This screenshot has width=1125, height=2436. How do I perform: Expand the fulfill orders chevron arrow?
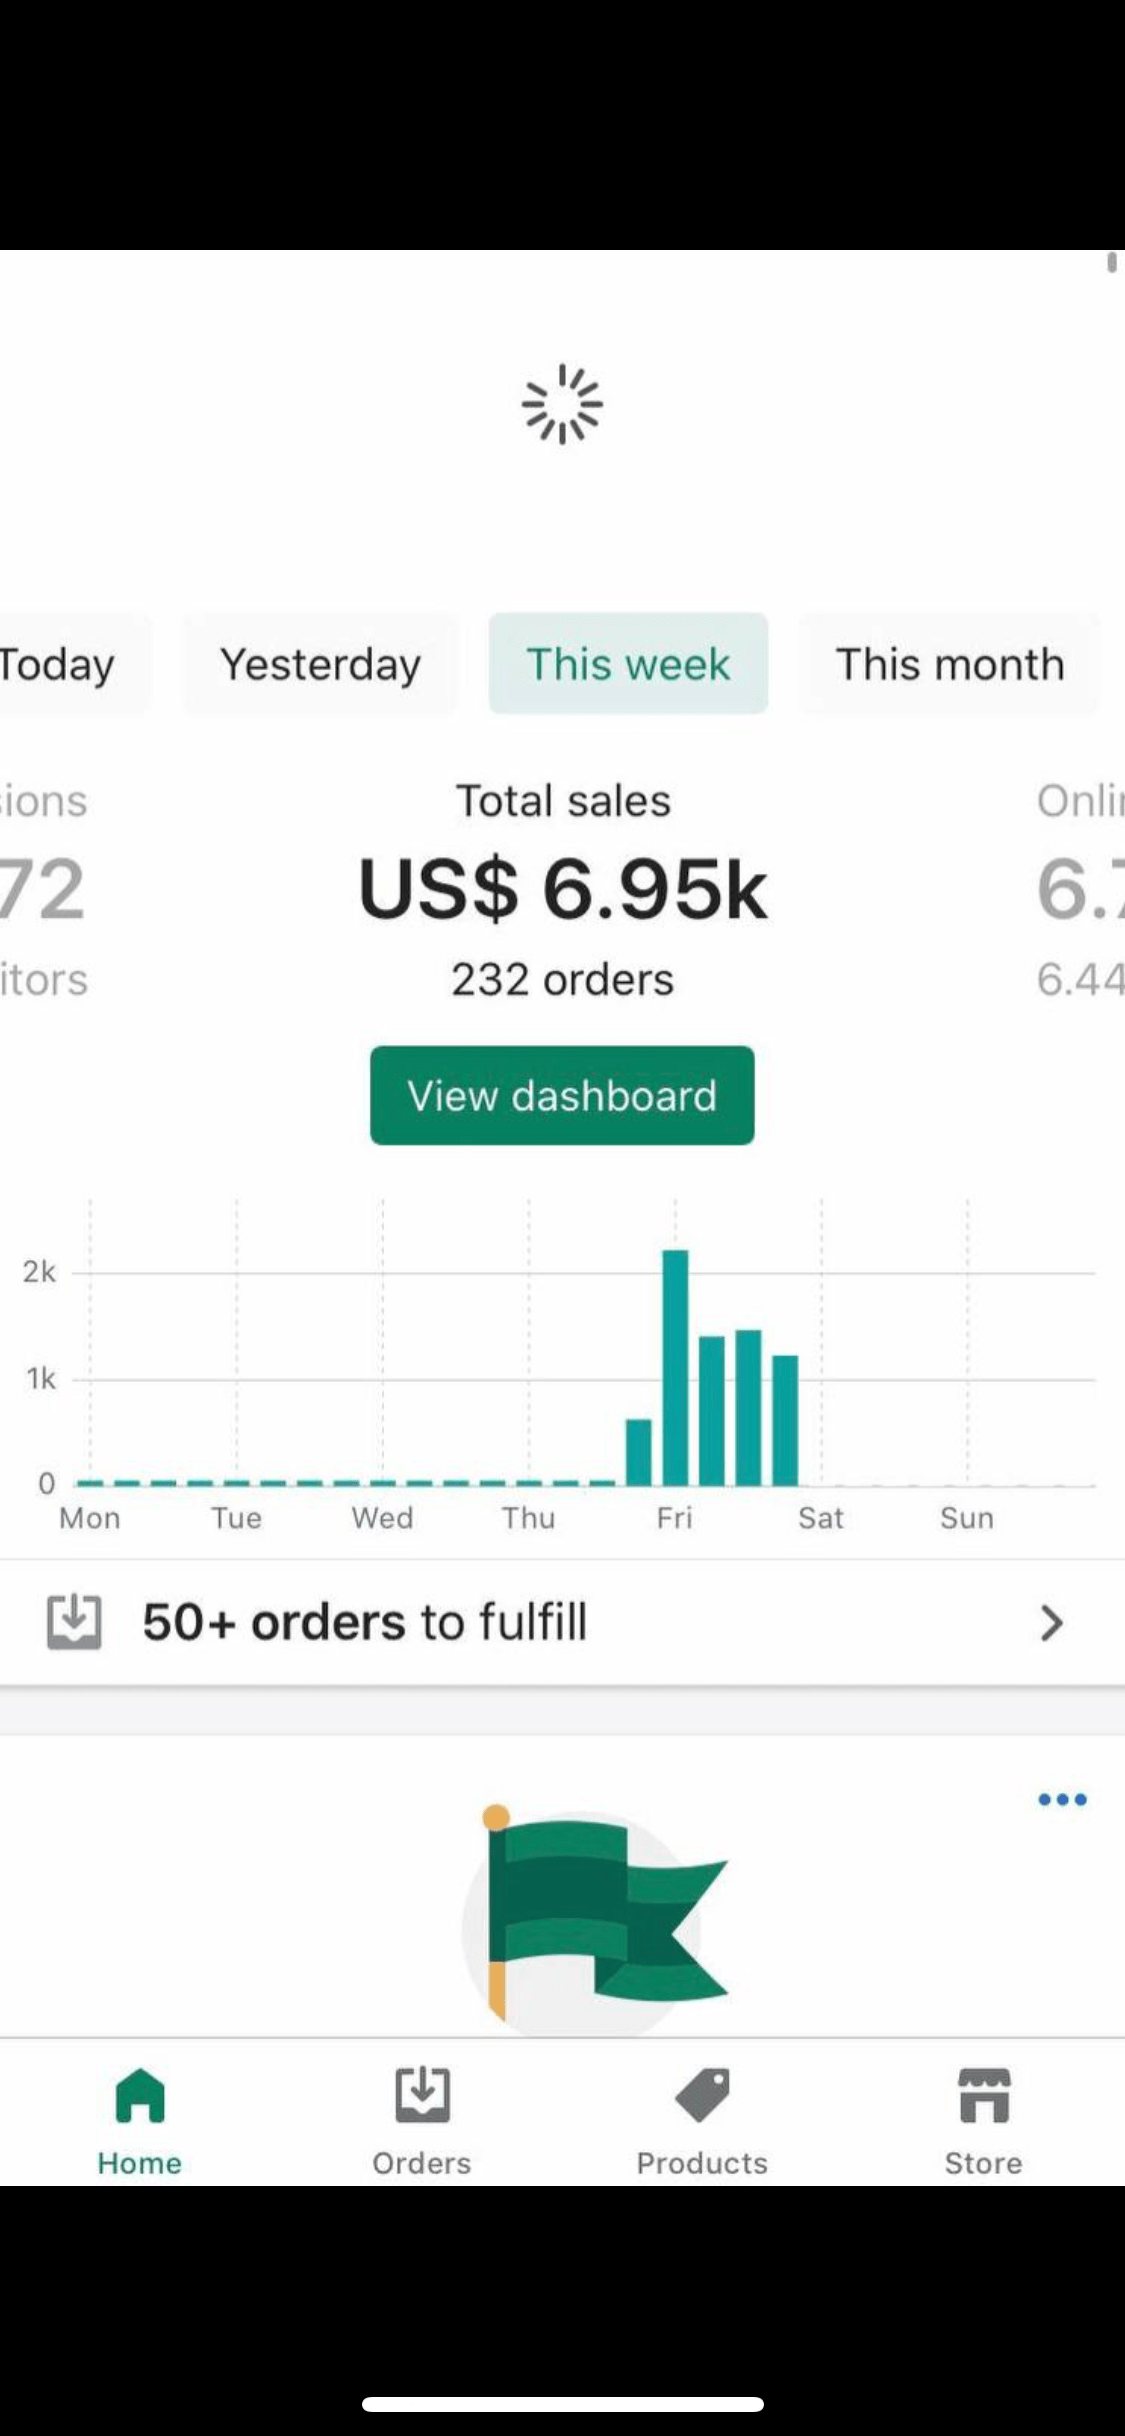pyautogui.click(x=1050, y=1622)
